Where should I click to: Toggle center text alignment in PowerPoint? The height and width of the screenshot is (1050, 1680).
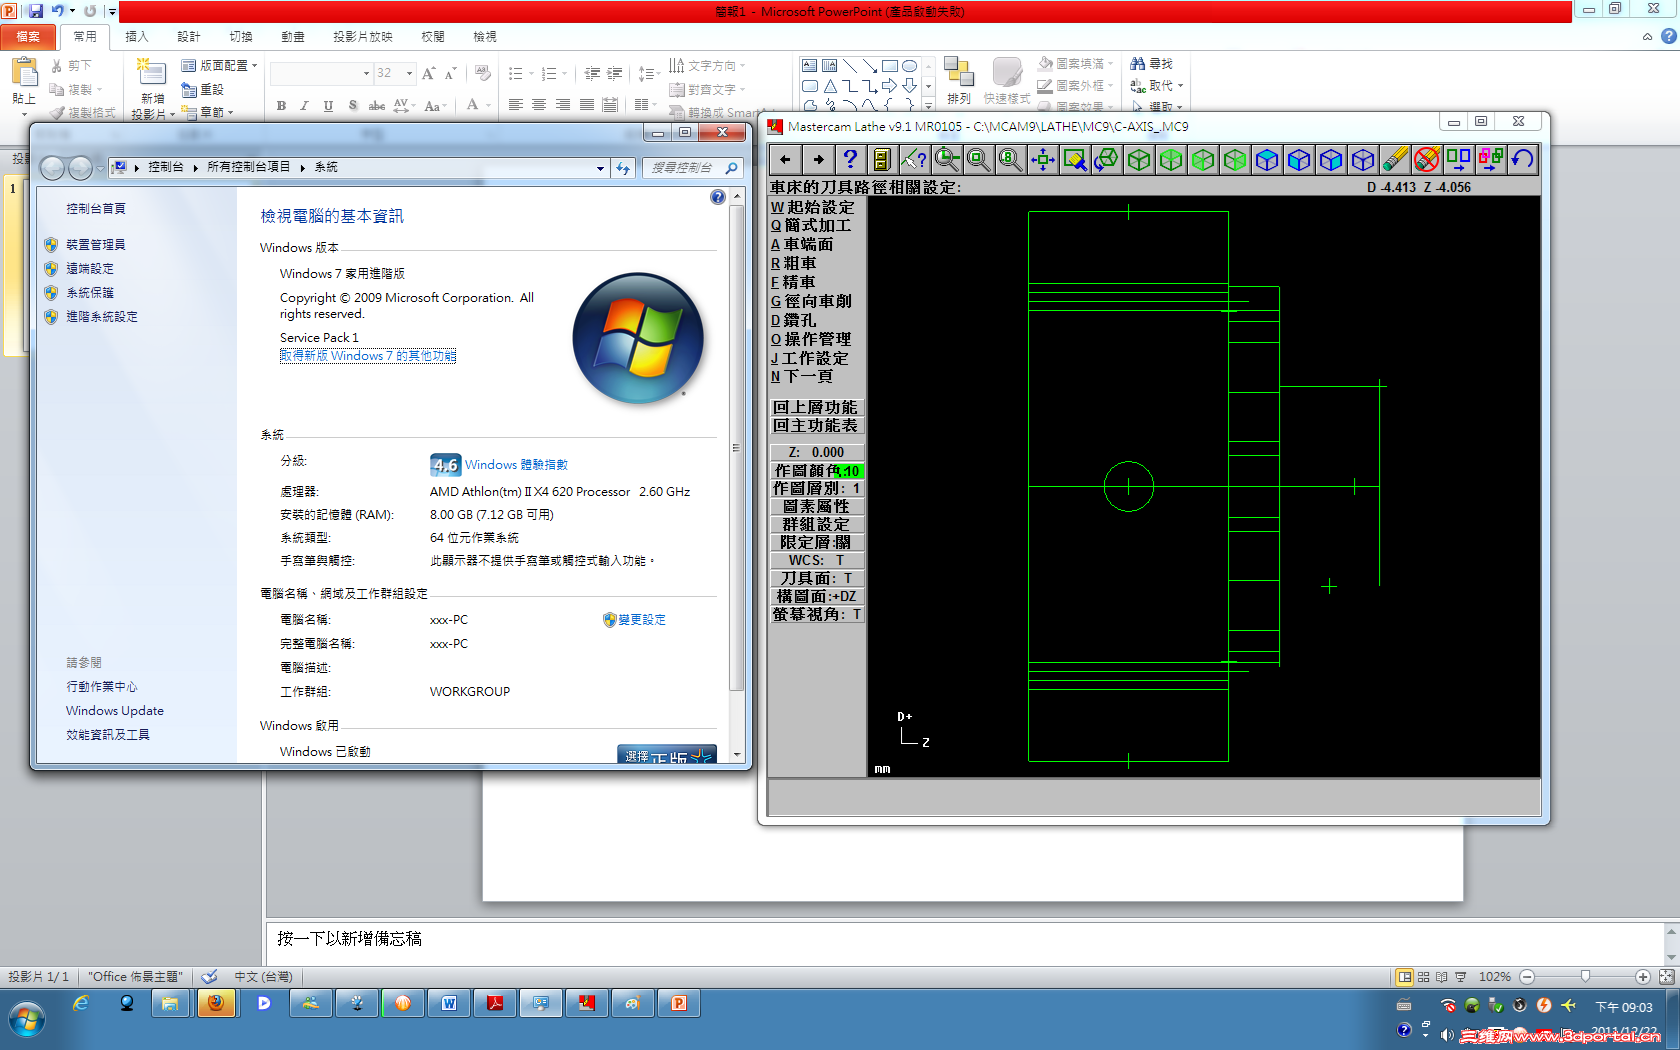pos(539,105)
